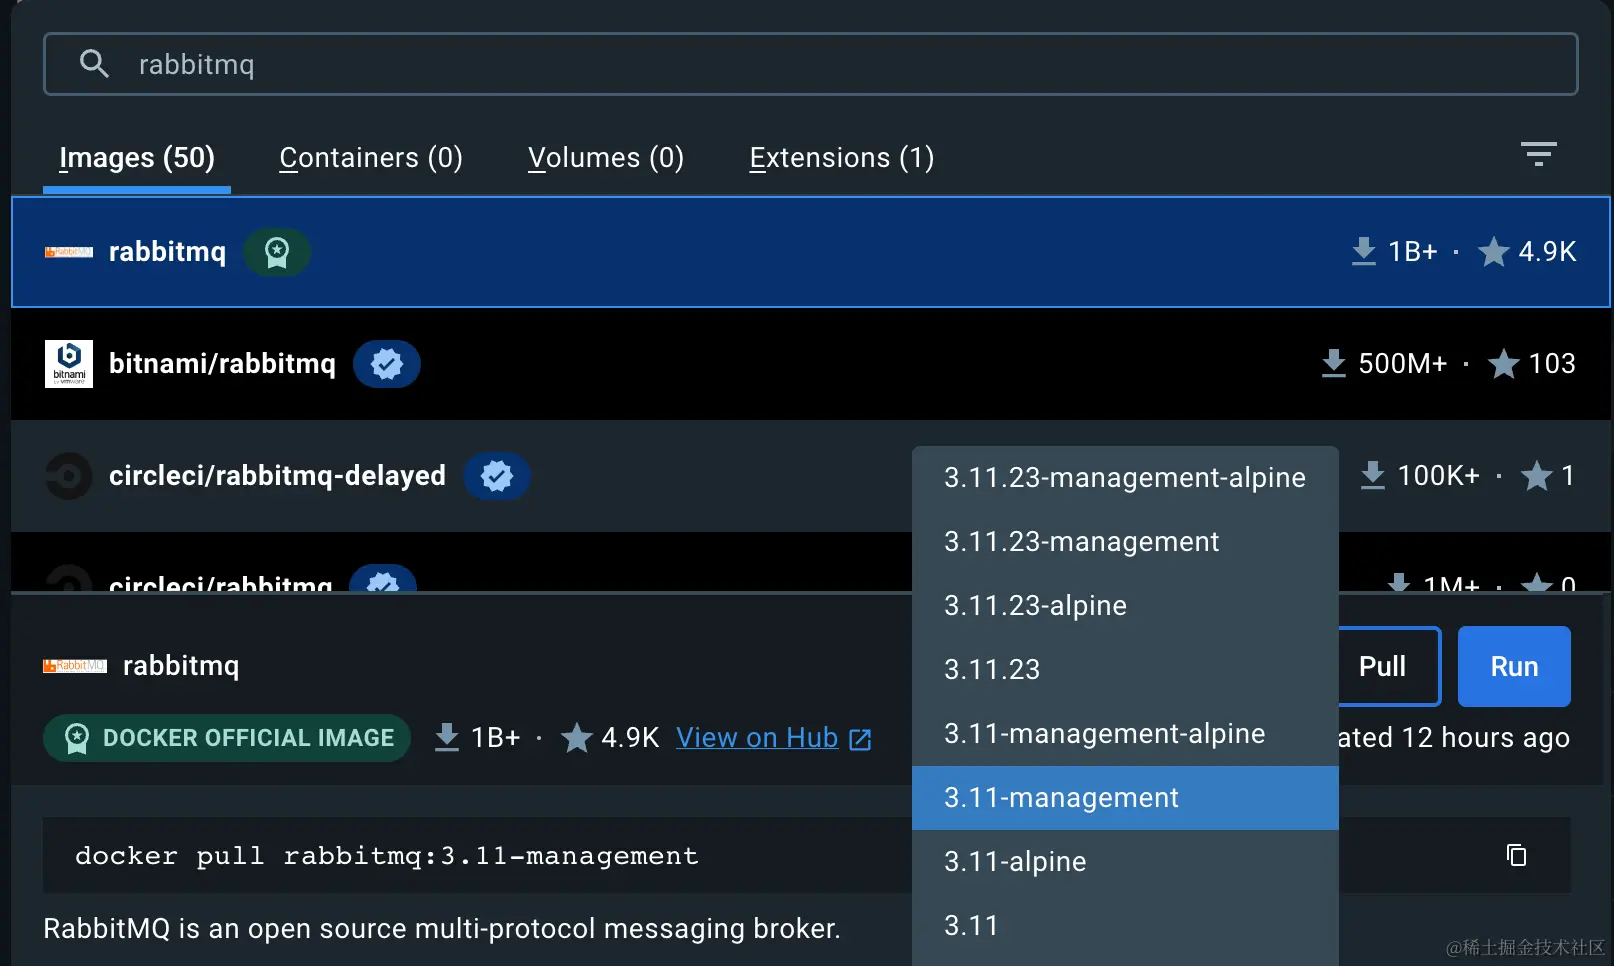The width and height of the screenshot is (1614, 966).
Task: Copy the docker pull command
Action: click(1516, 855)
